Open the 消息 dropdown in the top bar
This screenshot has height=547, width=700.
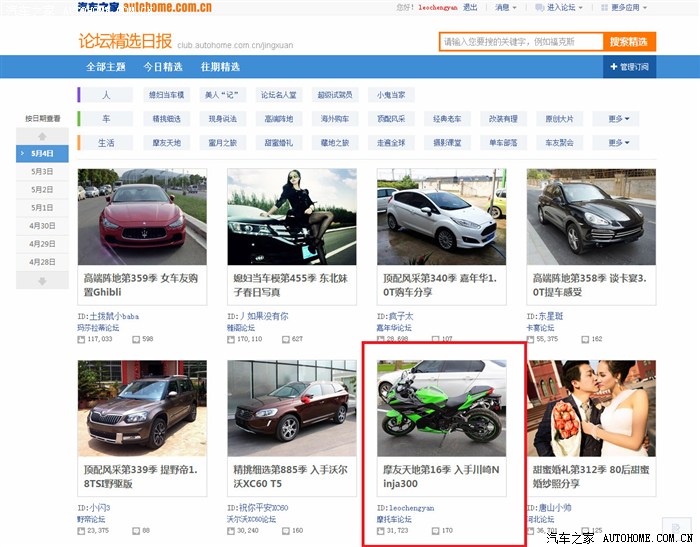coord(506,7)
